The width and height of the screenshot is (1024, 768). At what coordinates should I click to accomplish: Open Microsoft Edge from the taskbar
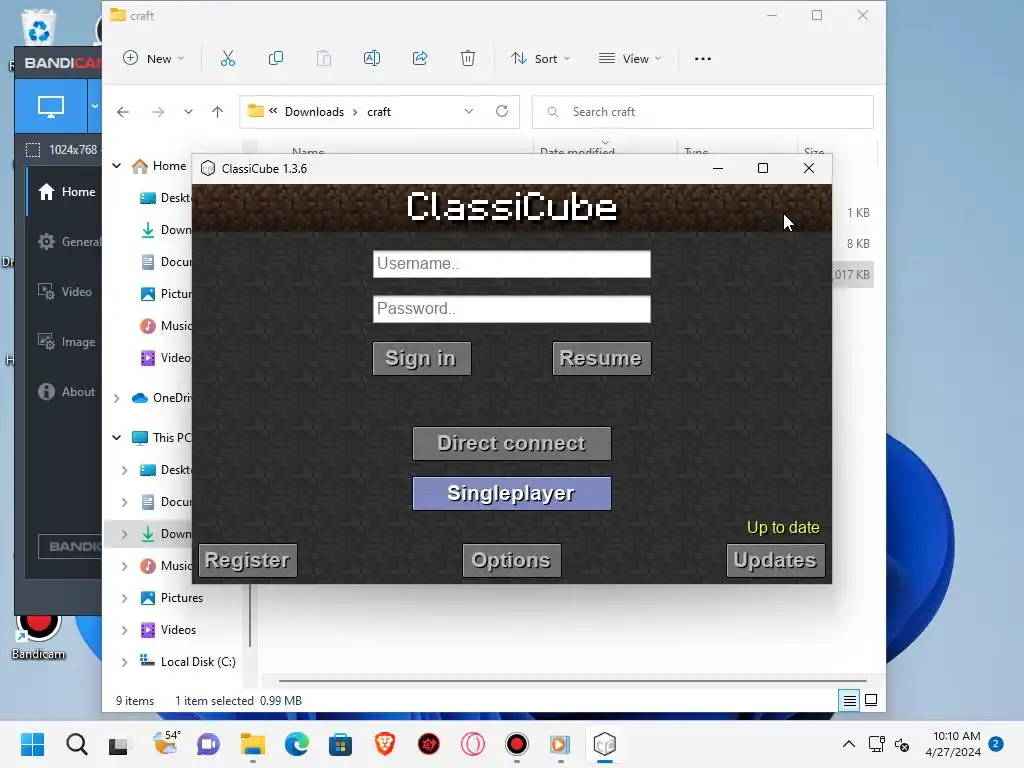coord(297,744)
